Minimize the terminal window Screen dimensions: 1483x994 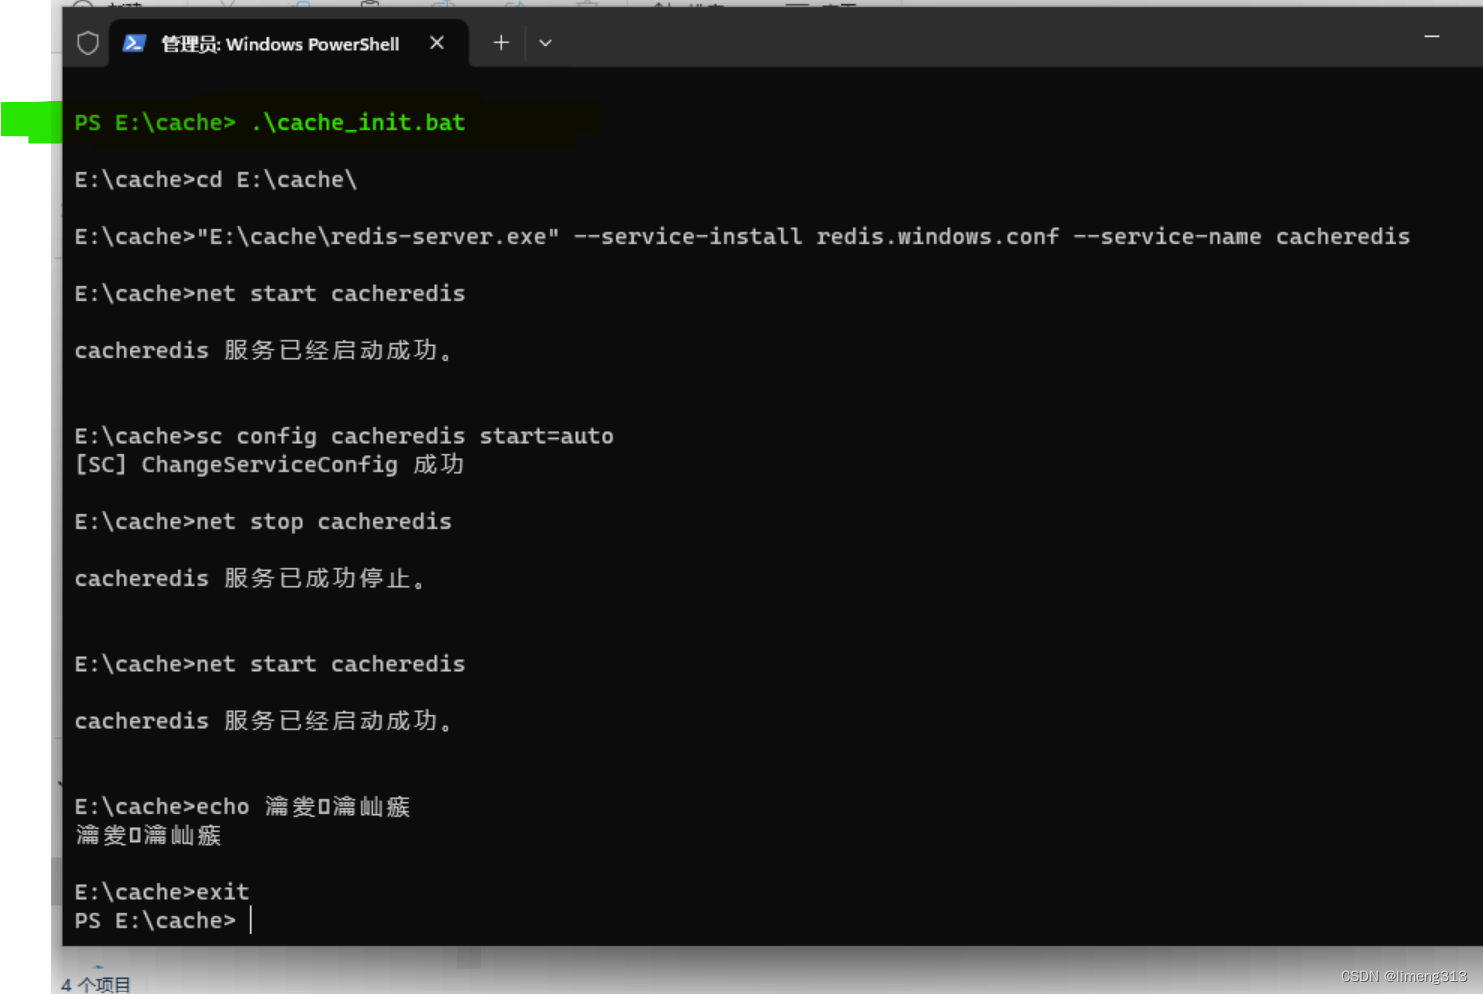click(1432, 37)
